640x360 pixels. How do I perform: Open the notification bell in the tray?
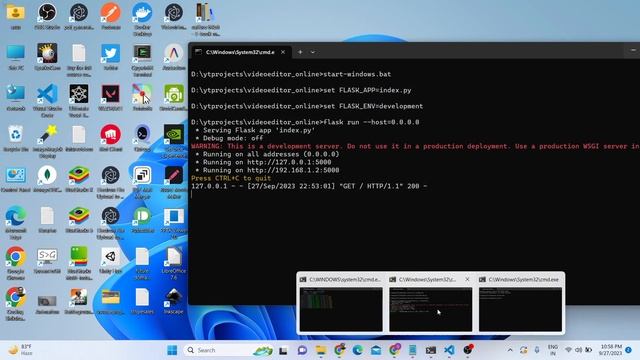pyautogui.click(x=629, y=350)
